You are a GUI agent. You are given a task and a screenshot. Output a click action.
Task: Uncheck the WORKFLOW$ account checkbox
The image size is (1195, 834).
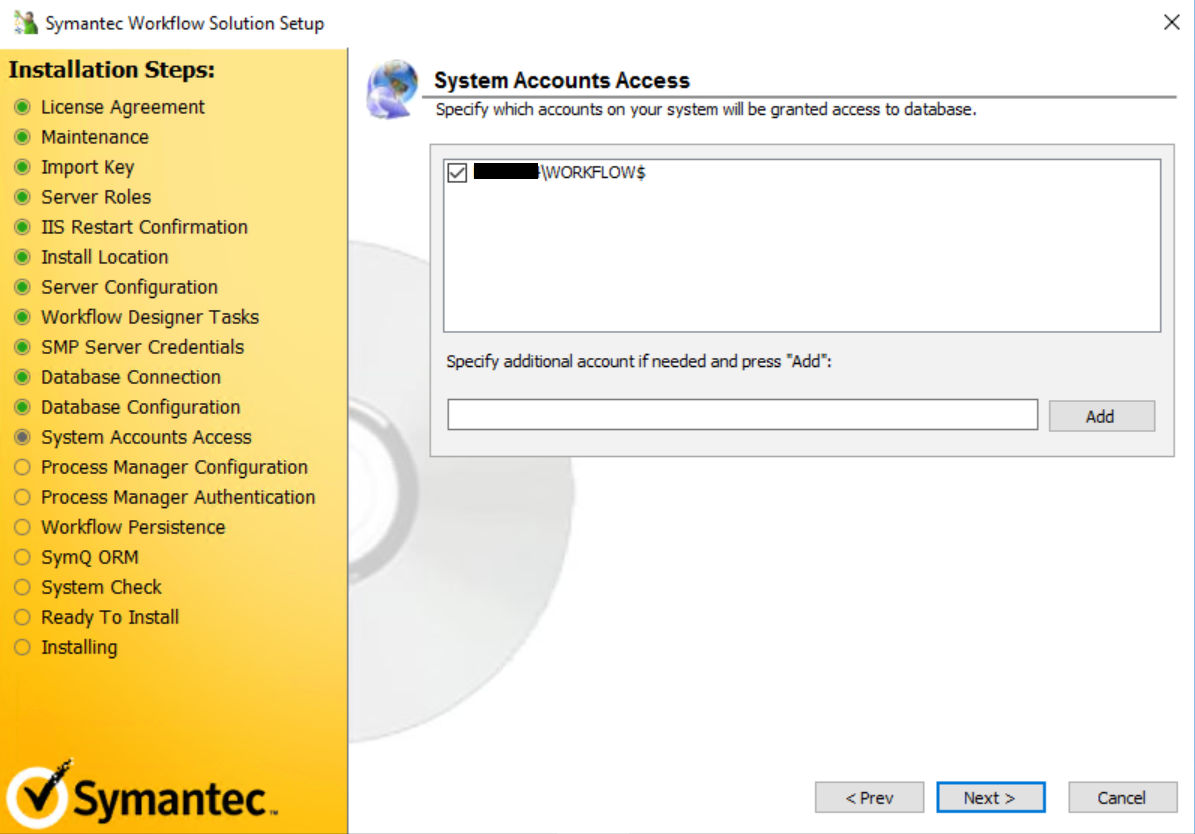(x=457, y=173)
